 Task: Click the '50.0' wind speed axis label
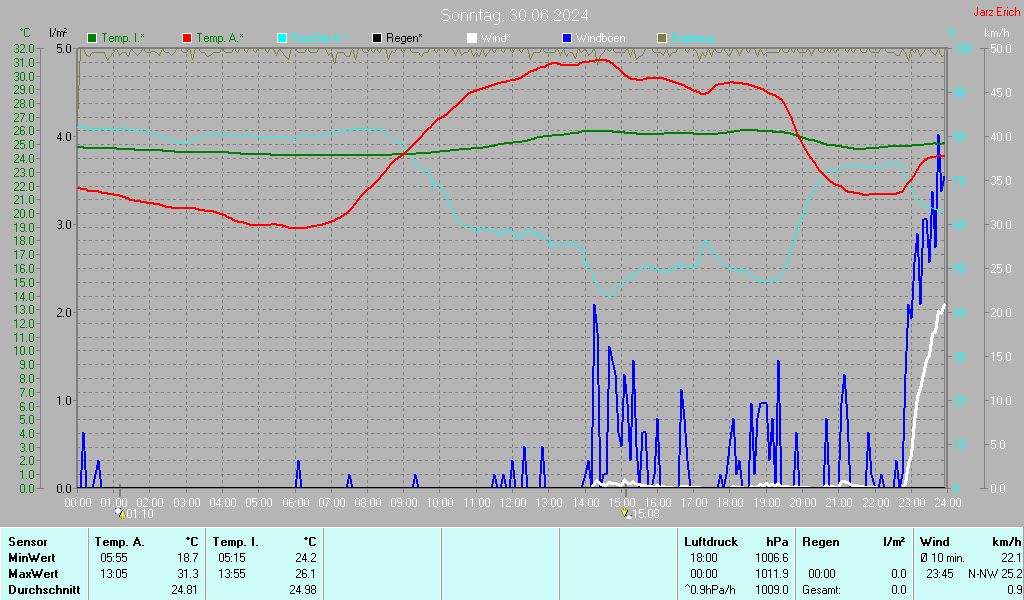[x=1000, y=48]
